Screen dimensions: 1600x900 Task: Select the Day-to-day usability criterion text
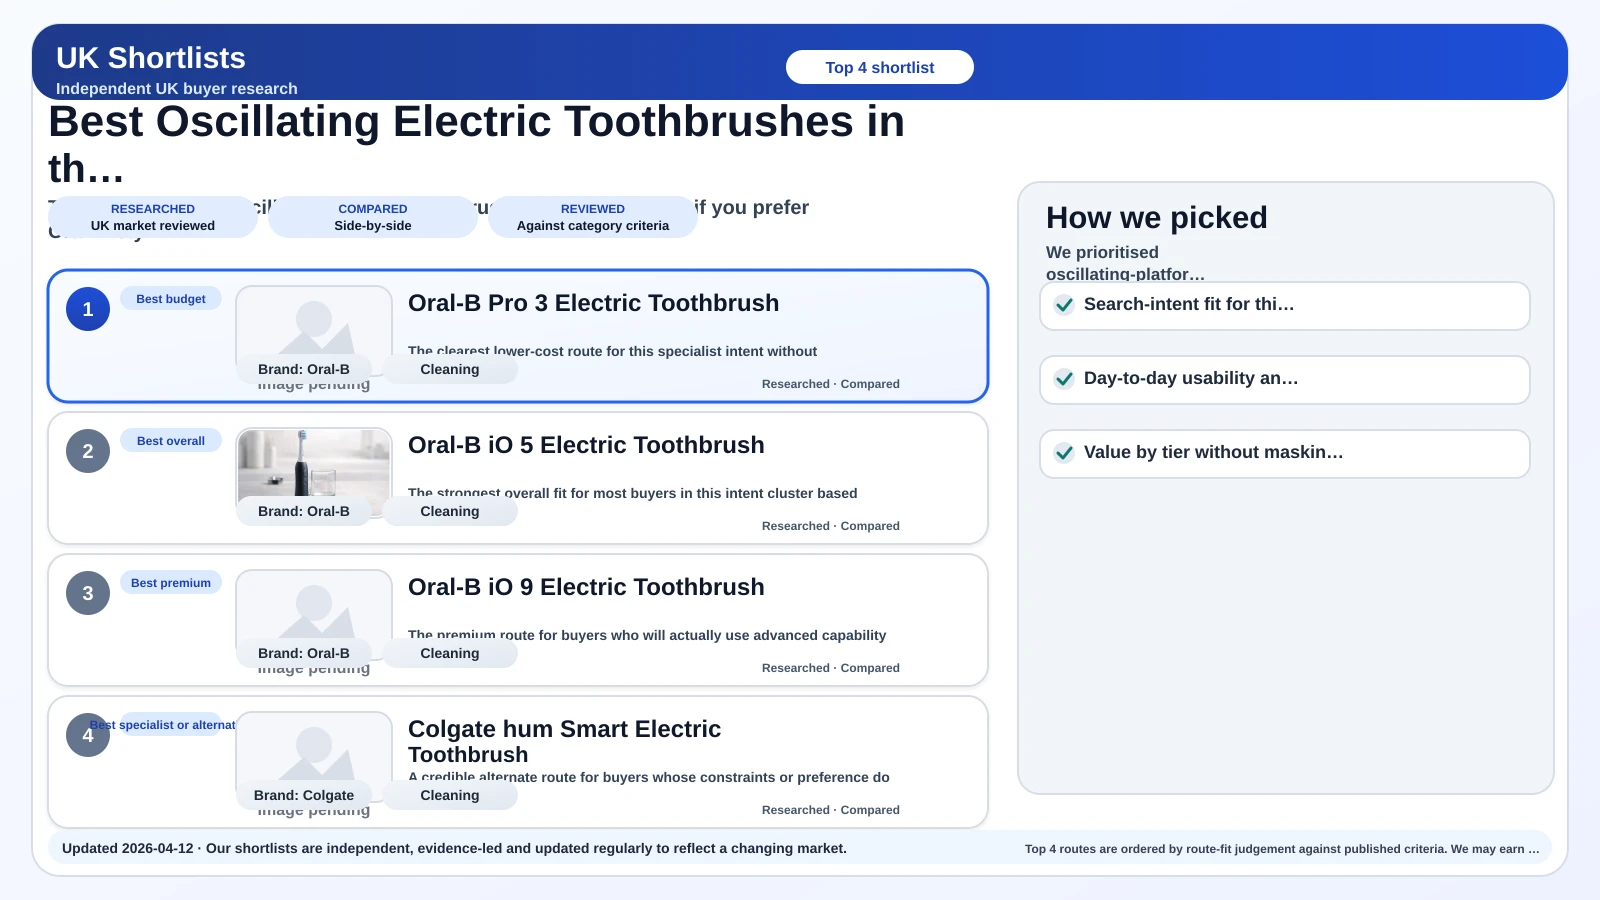pyautogui.click(x=1191, y=378)
